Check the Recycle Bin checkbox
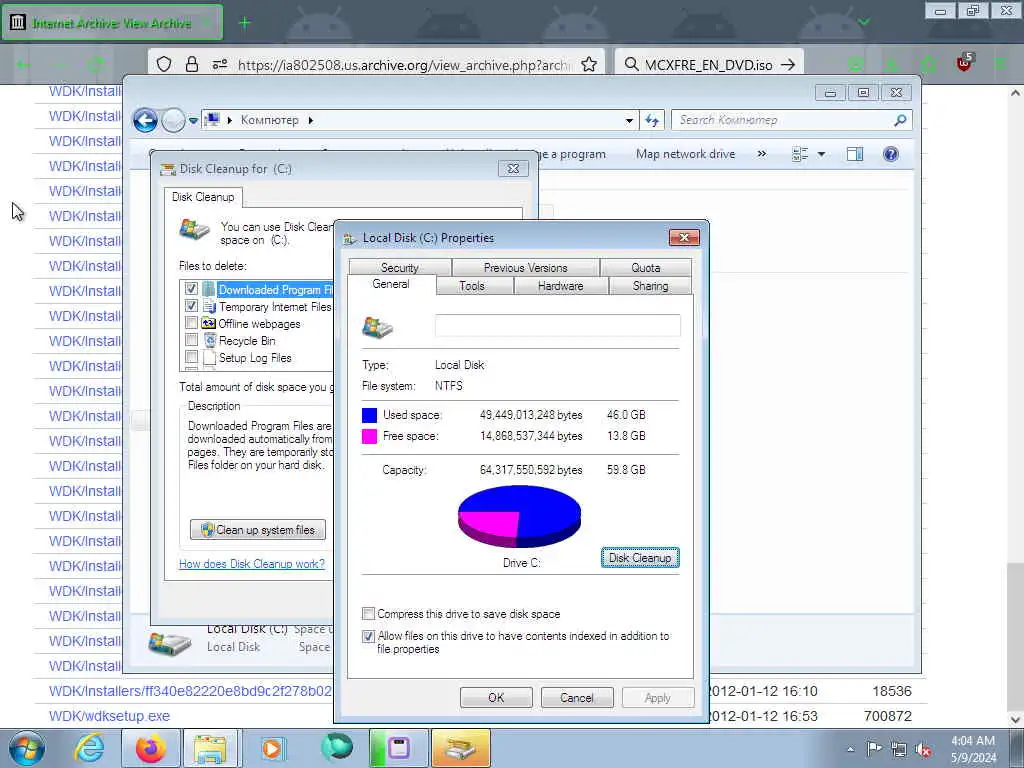Image resolution: width=1024 pixels, height=768 pixels. point(191,340)
